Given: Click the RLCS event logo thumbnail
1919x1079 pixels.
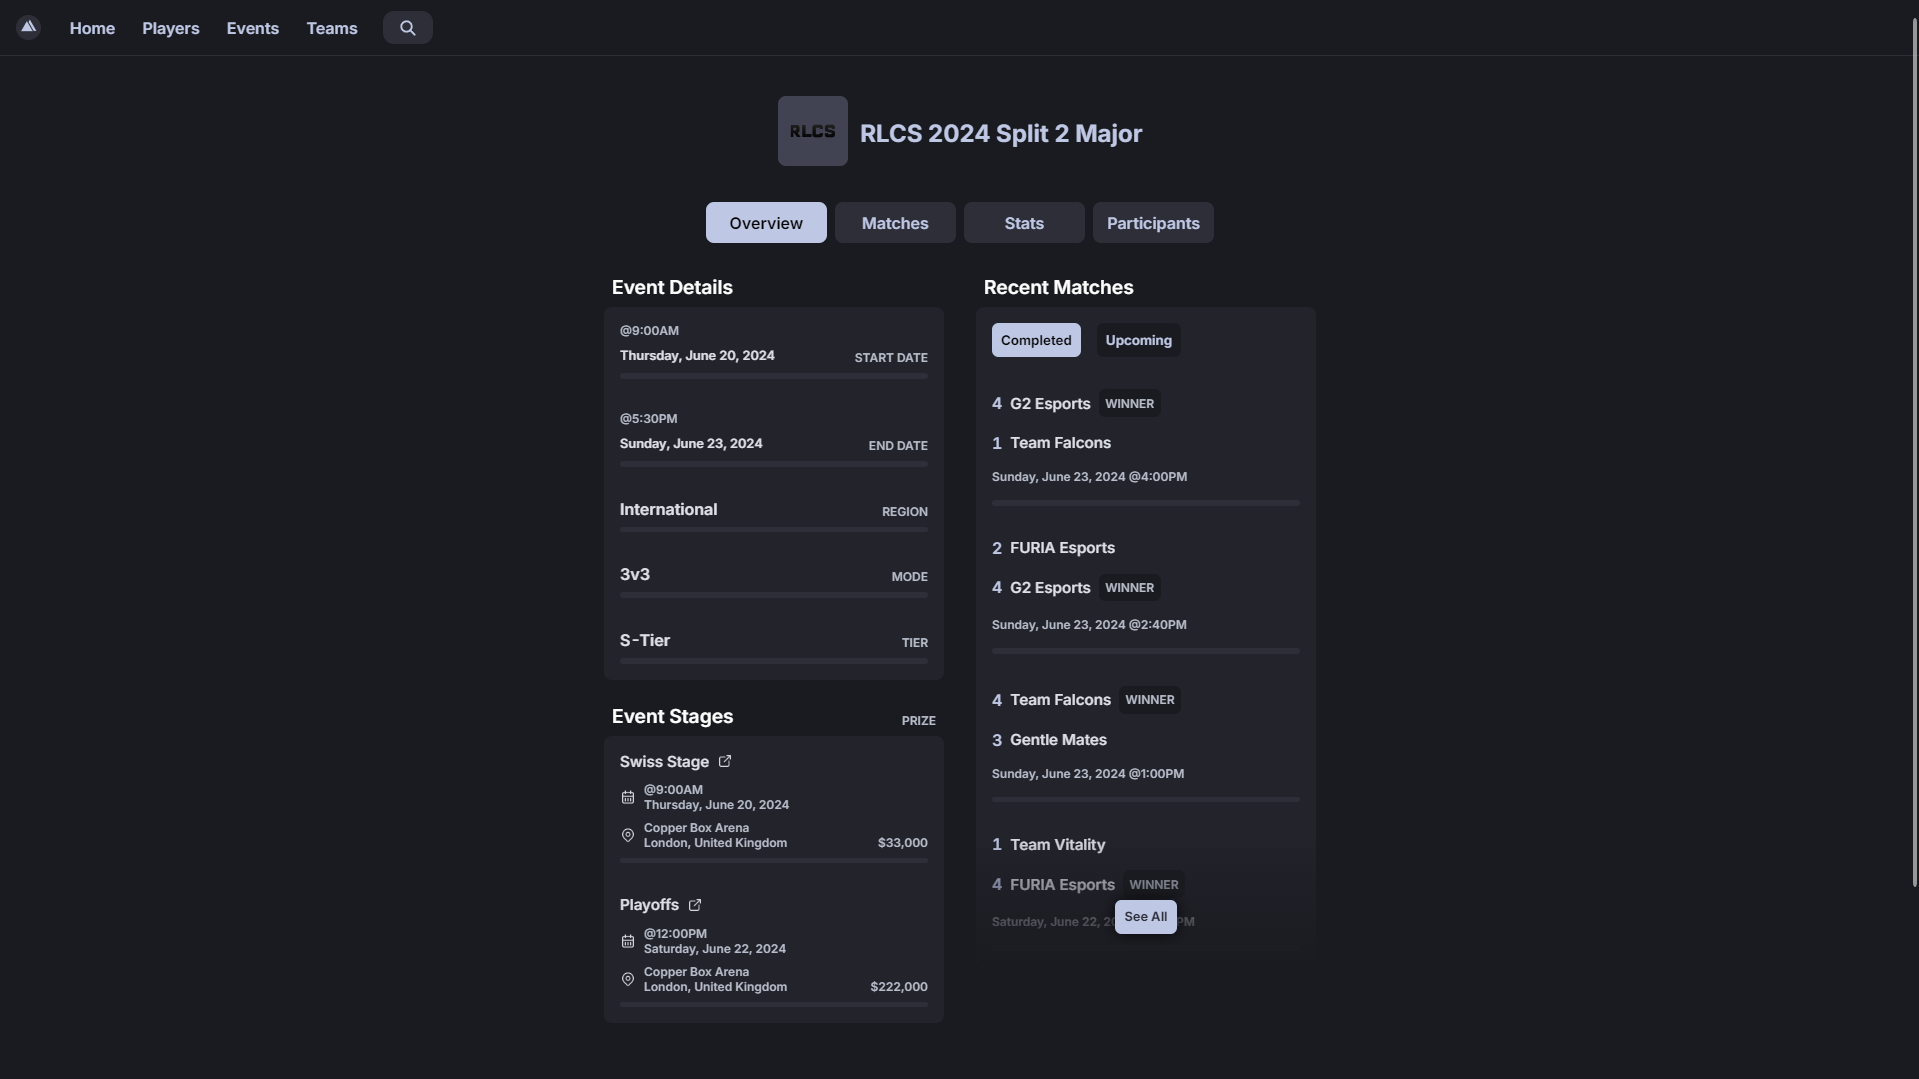Looking at the screenshot, I should (812, 131).
